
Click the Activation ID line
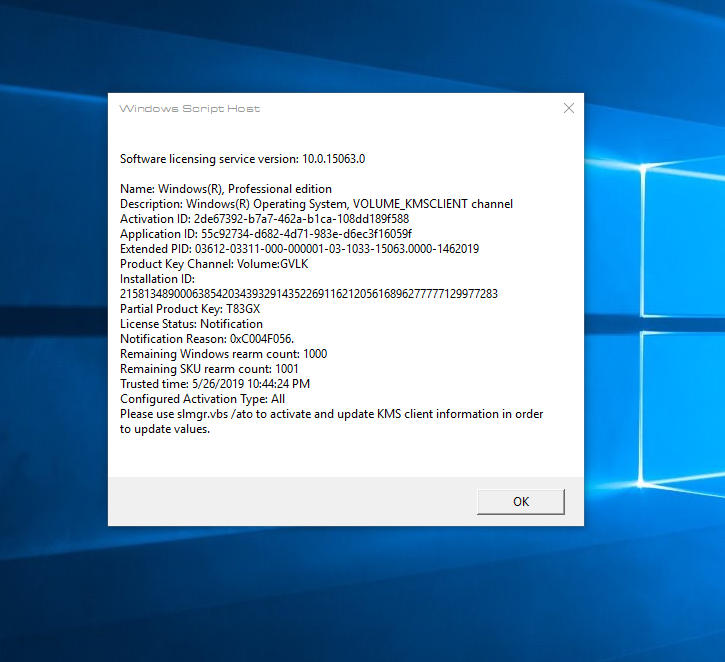(x=264, y=219)
